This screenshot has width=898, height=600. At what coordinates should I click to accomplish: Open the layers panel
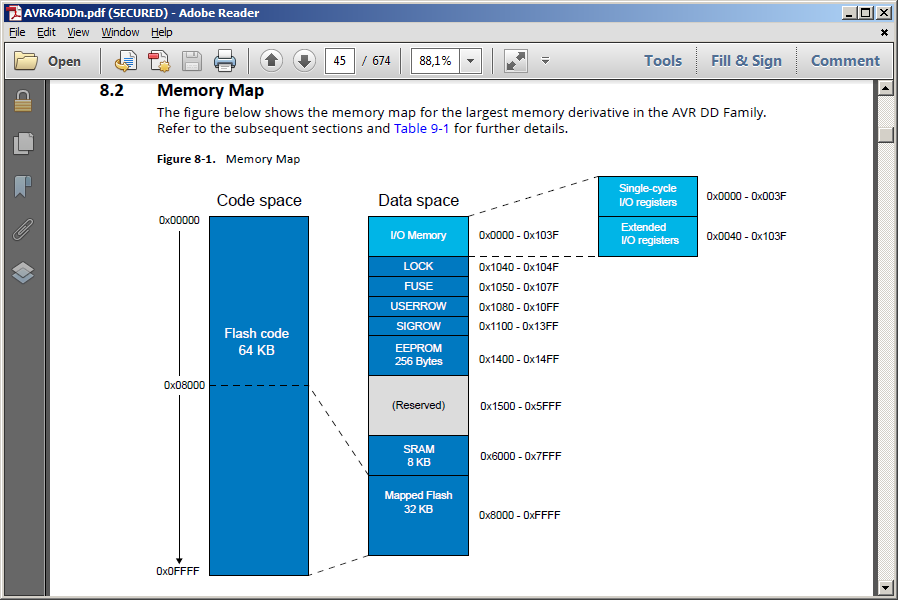[x=23, y=273]
